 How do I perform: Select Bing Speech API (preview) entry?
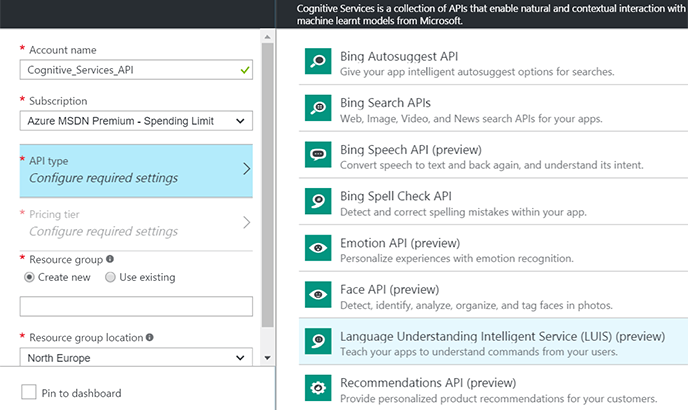[493, 155]
